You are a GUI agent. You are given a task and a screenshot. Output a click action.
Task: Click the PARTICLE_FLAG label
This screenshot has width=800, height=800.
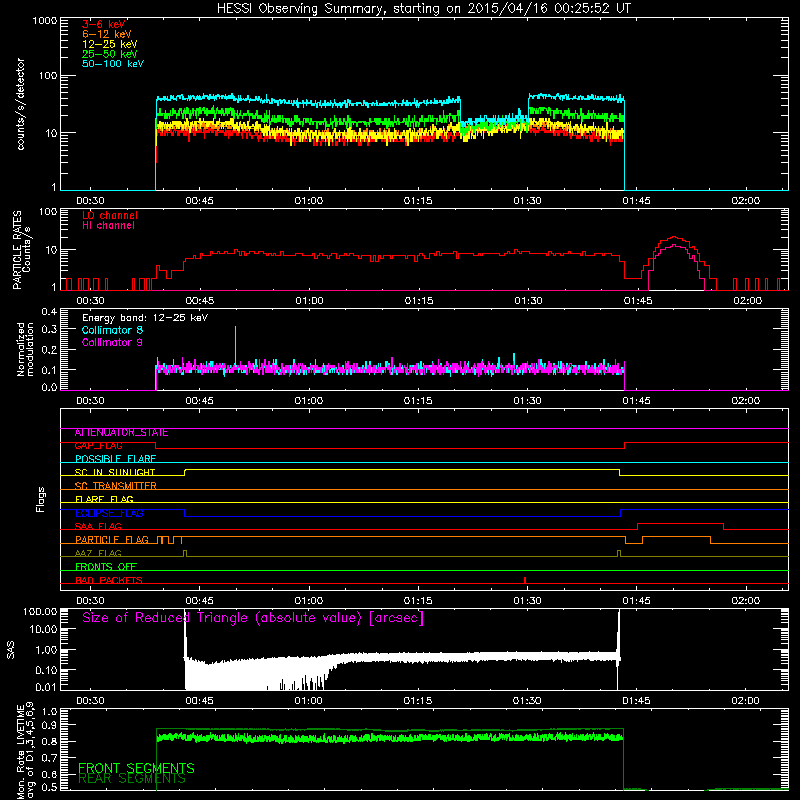pyautogui.click(x=112, y=540)
